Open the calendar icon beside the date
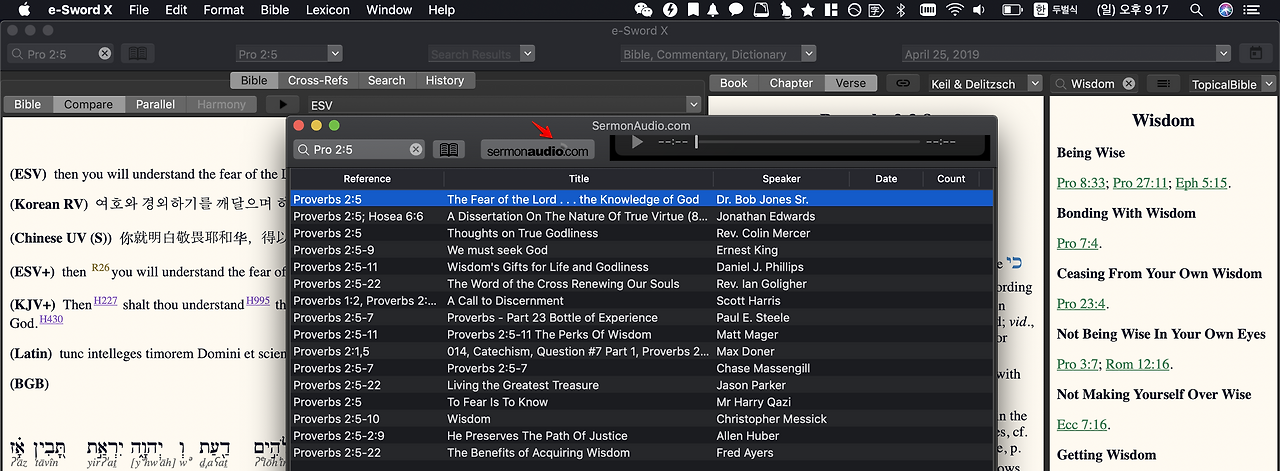The height and width of the screenshot is (471, 1280). pos(1256,54)
